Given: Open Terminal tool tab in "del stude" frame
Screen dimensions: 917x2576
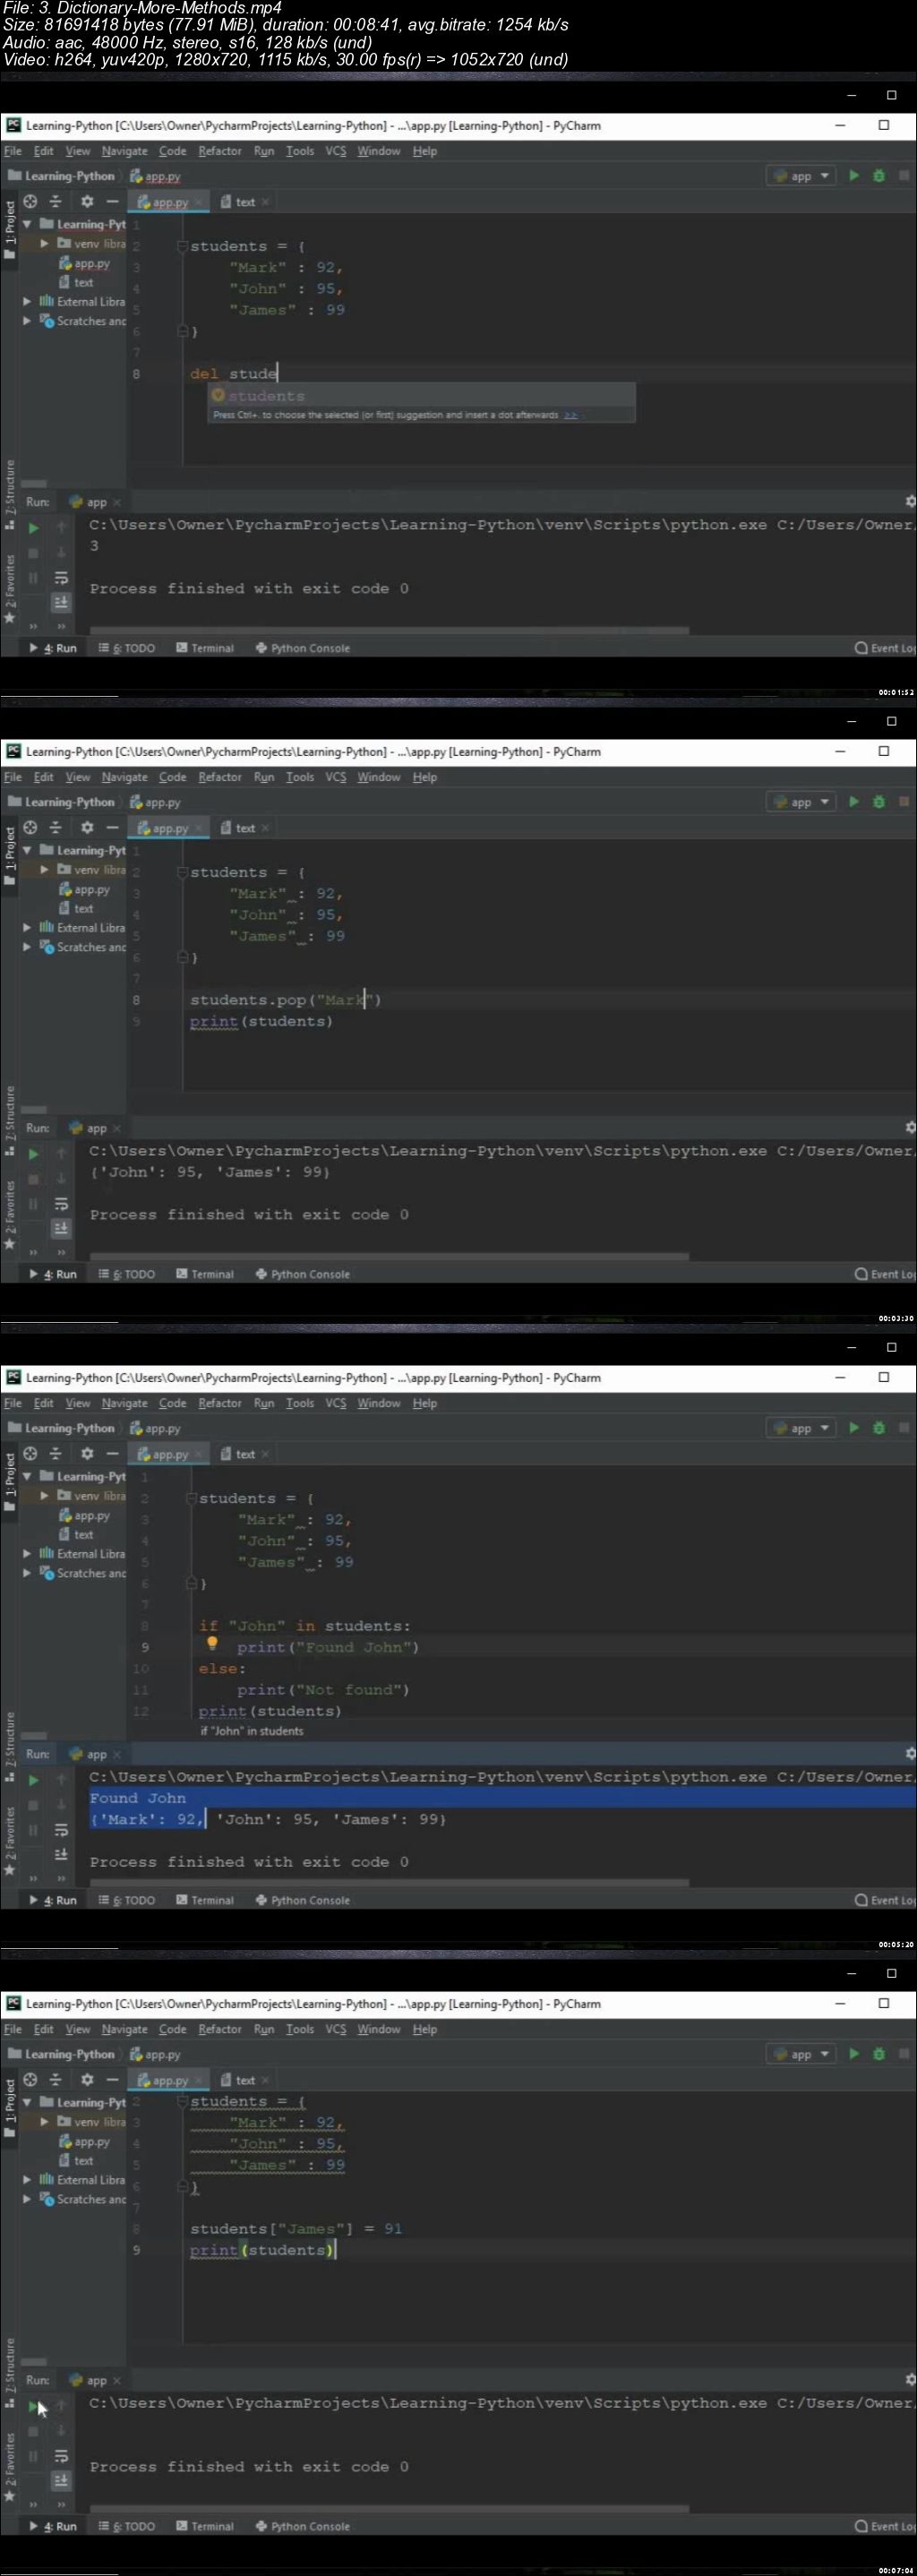Looking at the screenshot, I should click(205, 648).
